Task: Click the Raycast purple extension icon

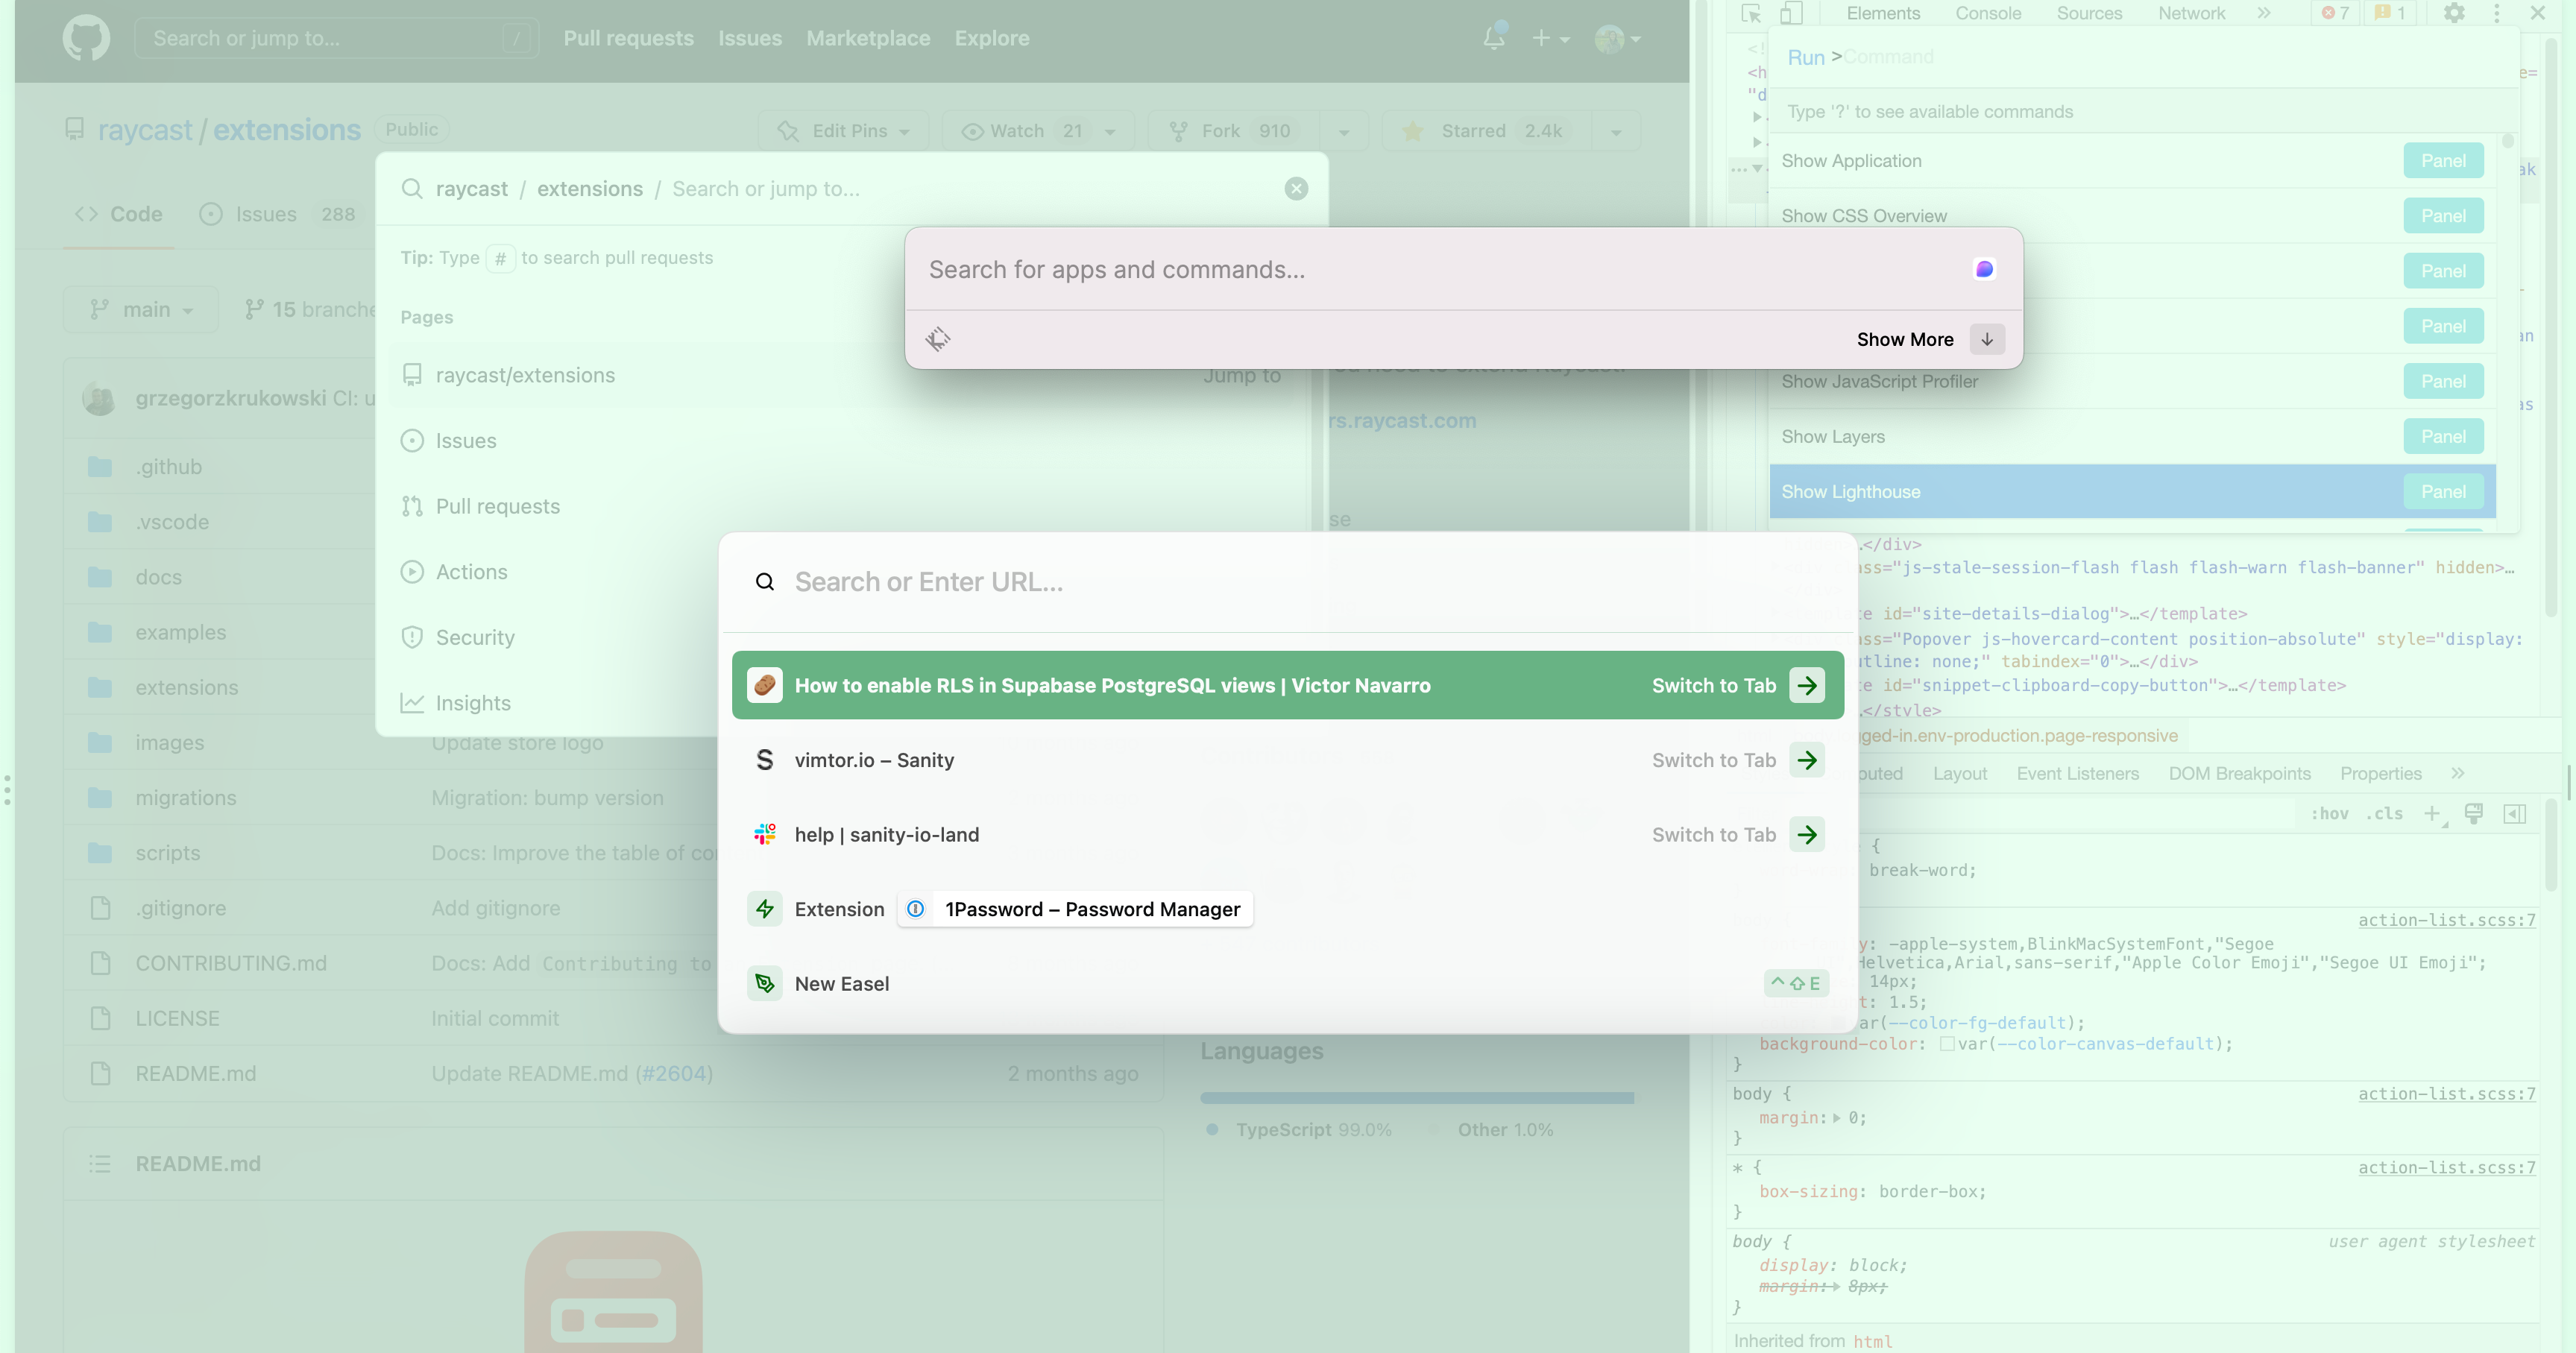Action: [x=1984, y=269]
